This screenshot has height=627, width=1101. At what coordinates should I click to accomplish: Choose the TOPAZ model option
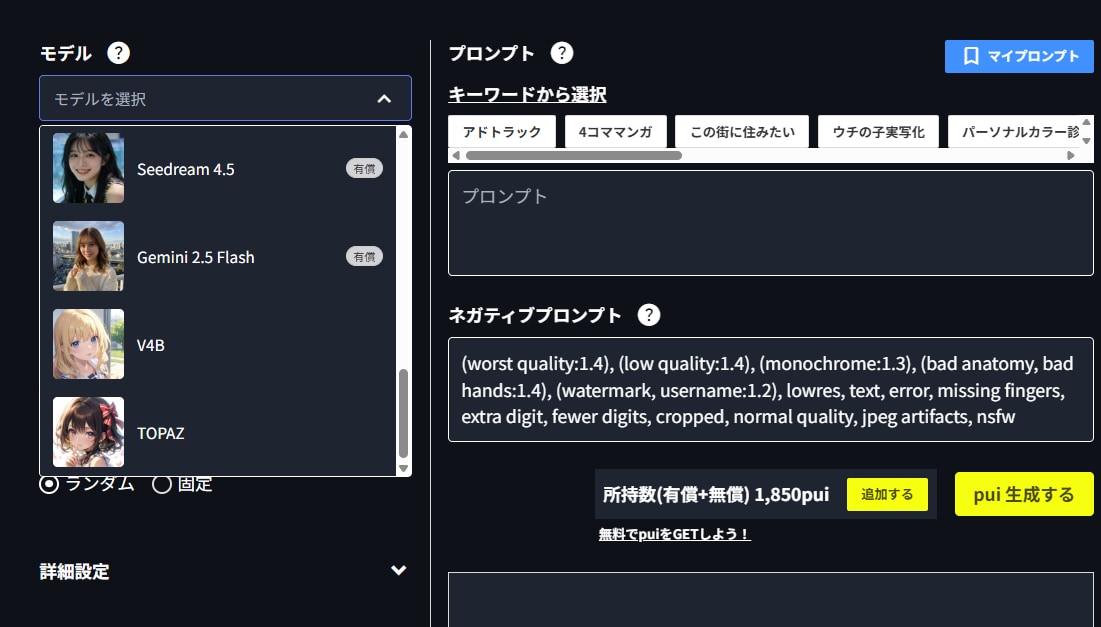[218, 432]
